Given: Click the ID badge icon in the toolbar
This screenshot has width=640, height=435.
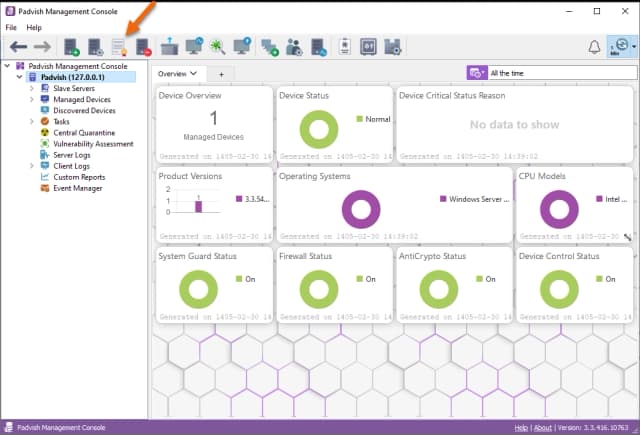Looking at the screenshot, I should pyautogui.click(x=344, y=47).
